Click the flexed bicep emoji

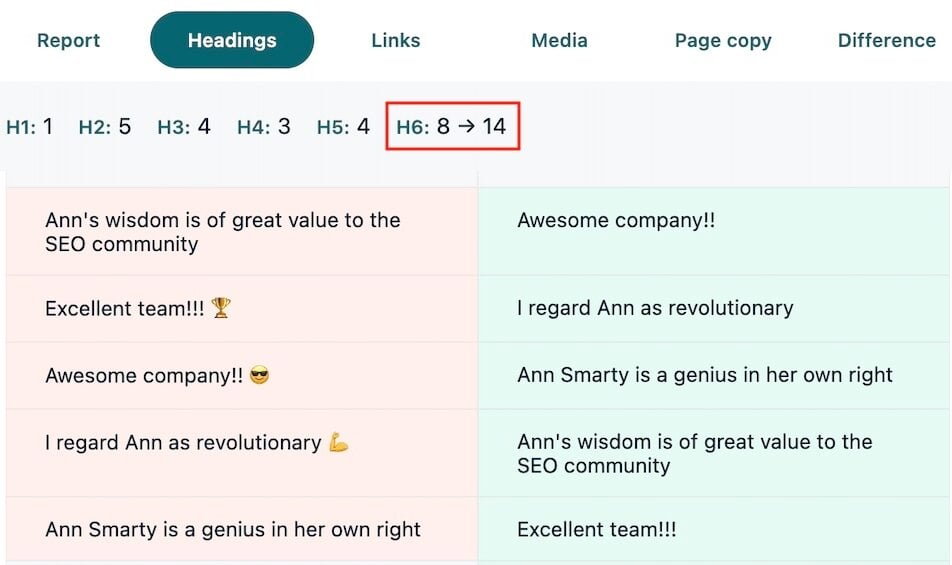[x=339, y=442]
